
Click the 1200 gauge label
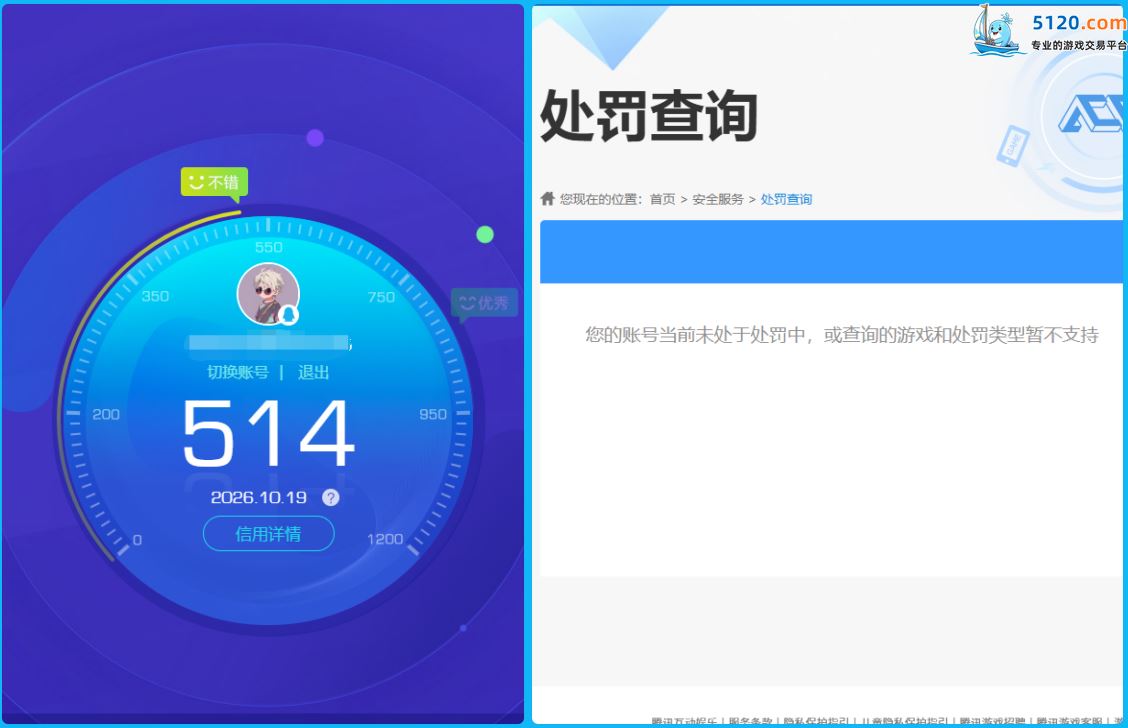click(x=385, y=539)
